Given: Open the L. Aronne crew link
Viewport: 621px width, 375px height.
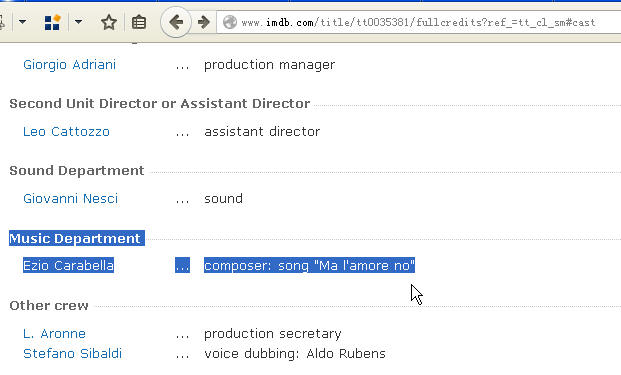Looking at the screenshot, I should pyautogui.click(x=54, y=333).
